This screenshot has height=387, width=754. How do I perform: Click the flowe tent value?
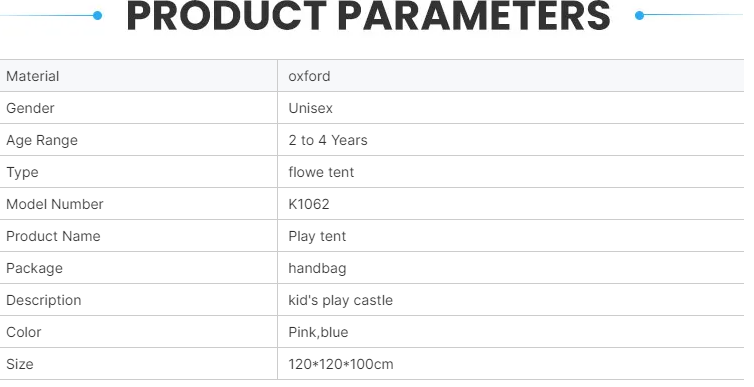[321, 172]
